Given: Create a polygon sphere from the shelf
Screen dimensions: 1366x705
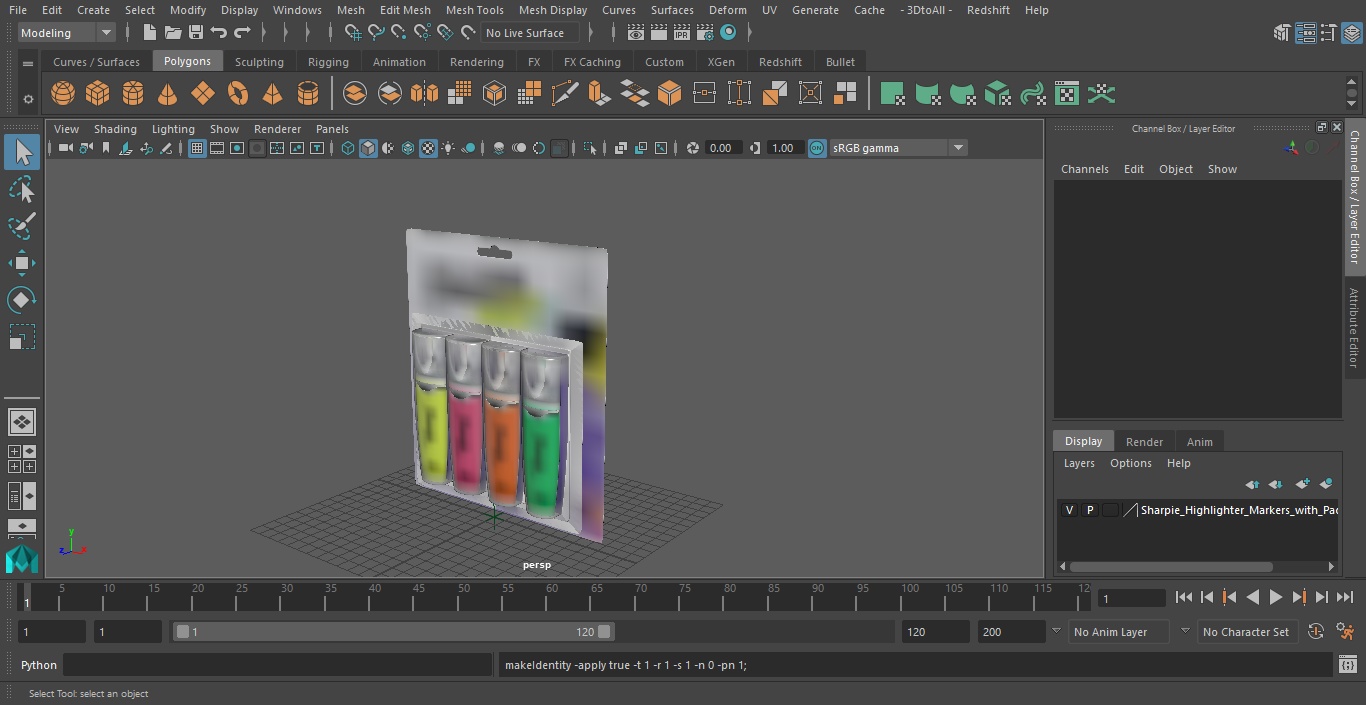Looking at the screenshot, I should pos(63,94).
